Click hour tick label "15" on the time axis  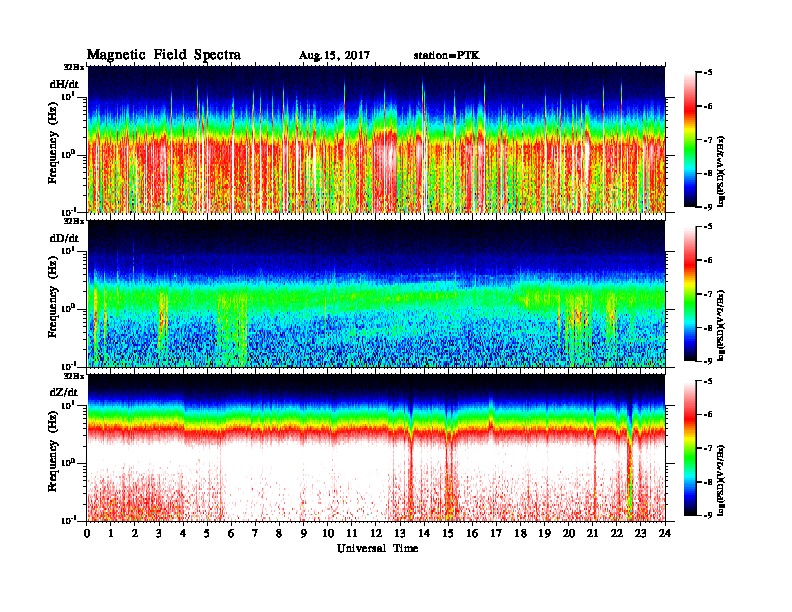point(448,533)
